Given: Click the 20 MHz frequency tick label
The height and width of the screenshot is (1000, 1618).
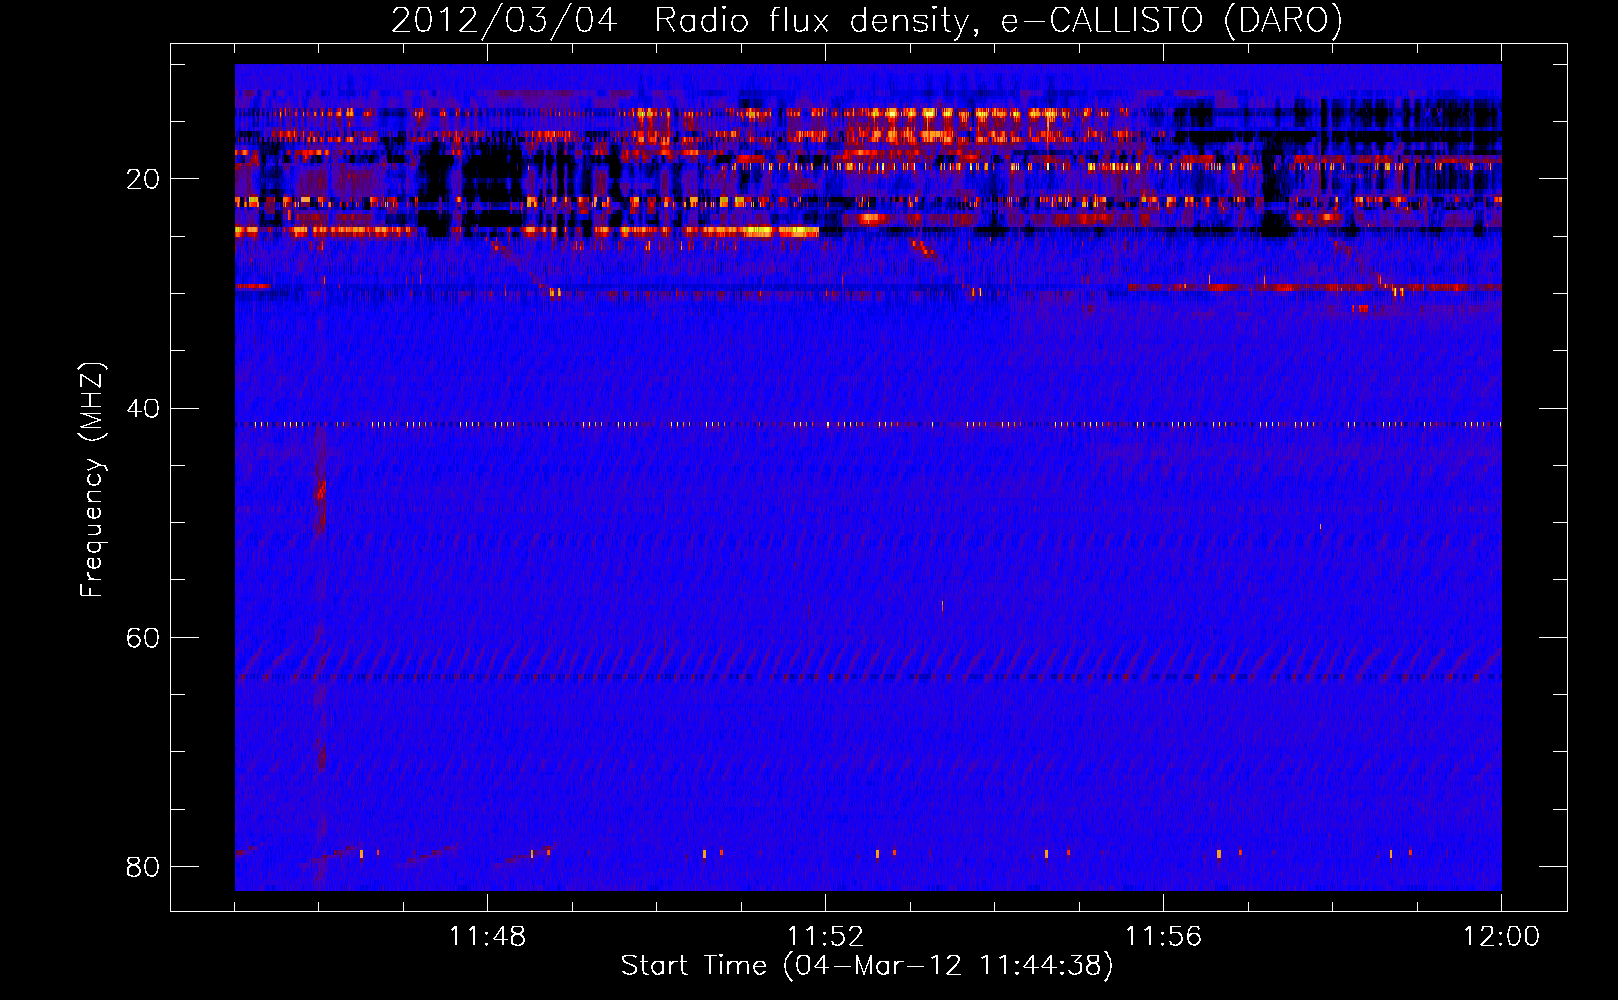Looking at the screenshot, I should [143, 180].
